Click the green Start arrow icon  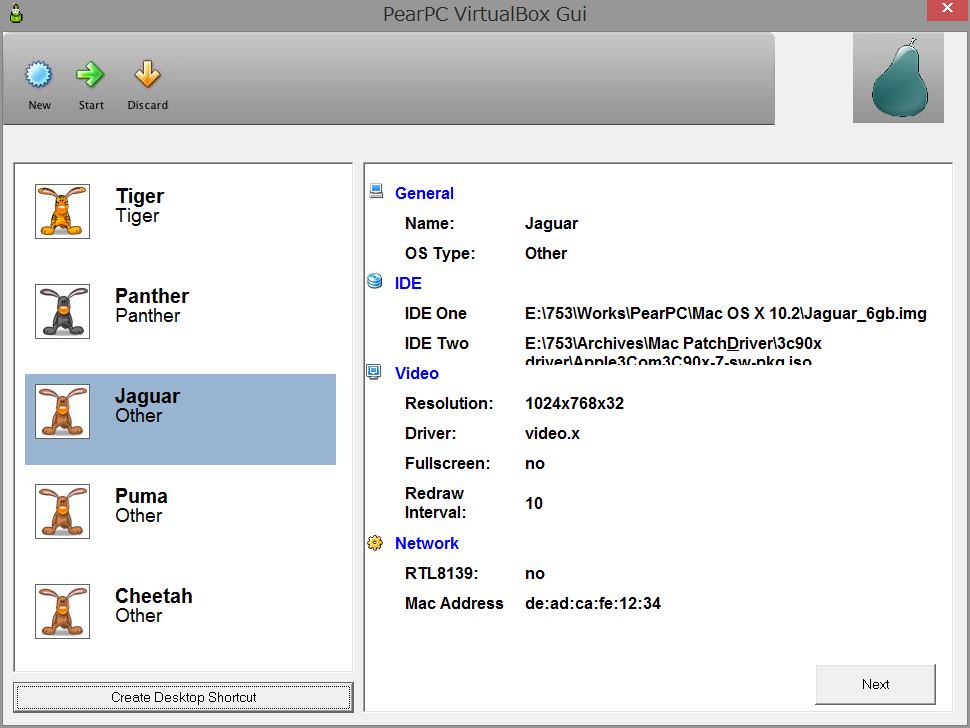click(x=90, y=75)
